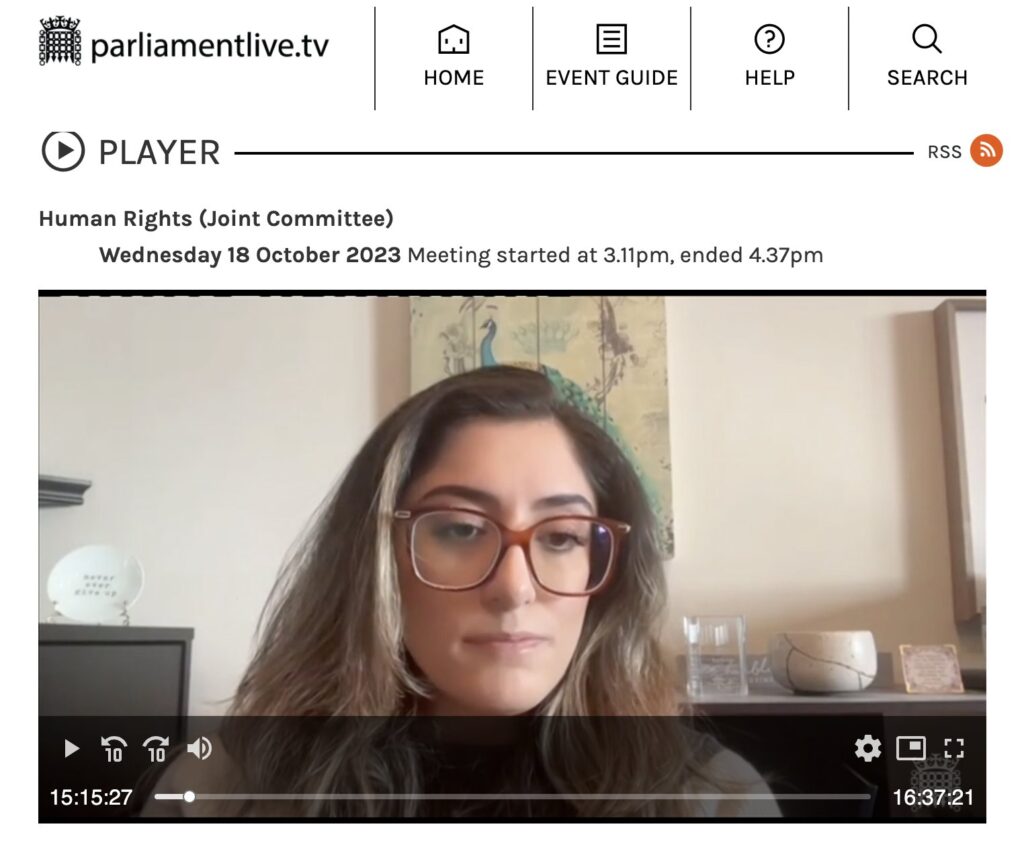Click the parliamentlive.tv site title

(210, 46)
